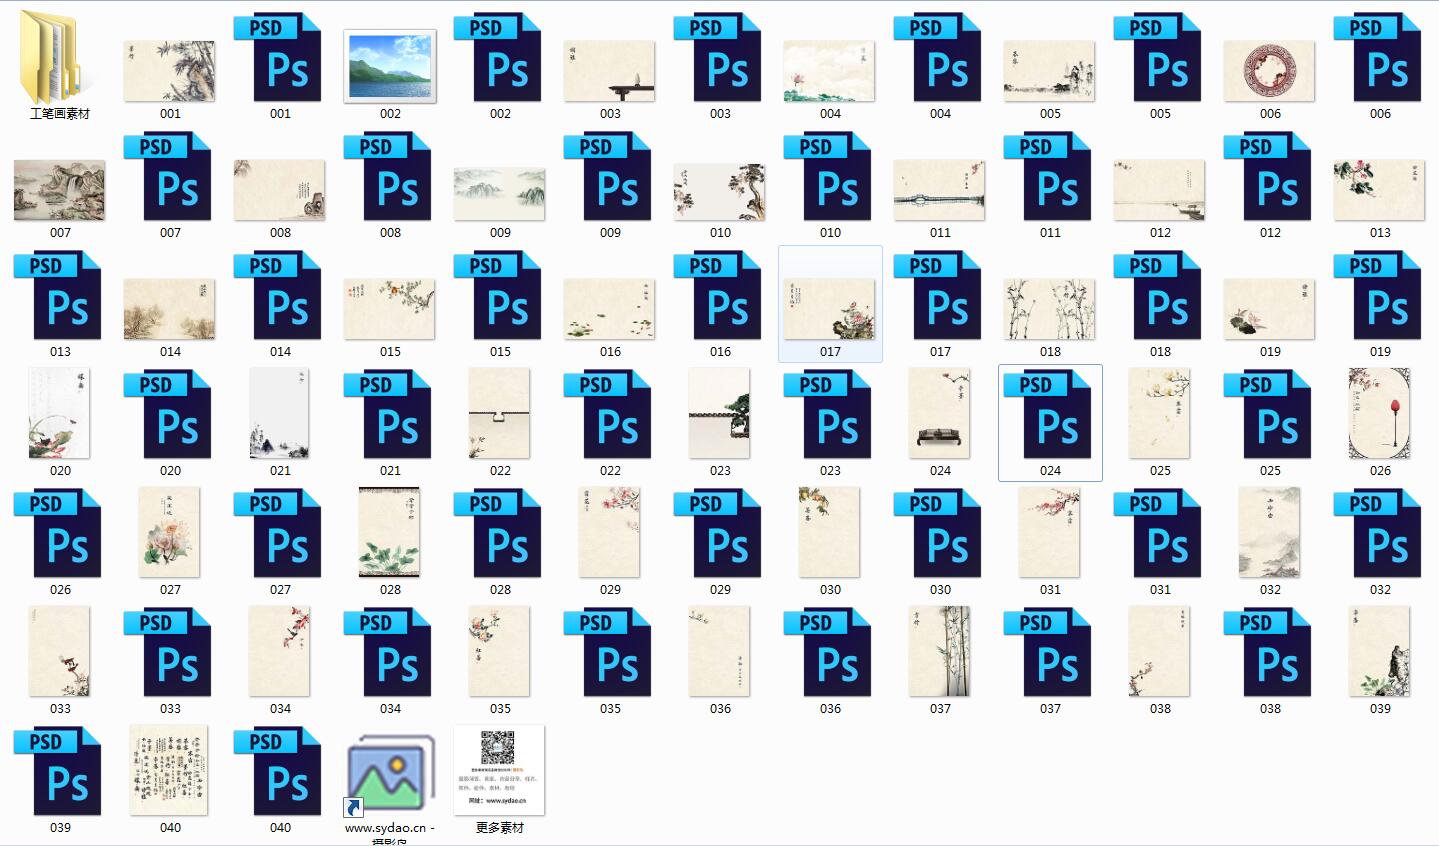
Task: Select the 009 PSD file icon
Action: pyautogui.click(x=609, y=177)
